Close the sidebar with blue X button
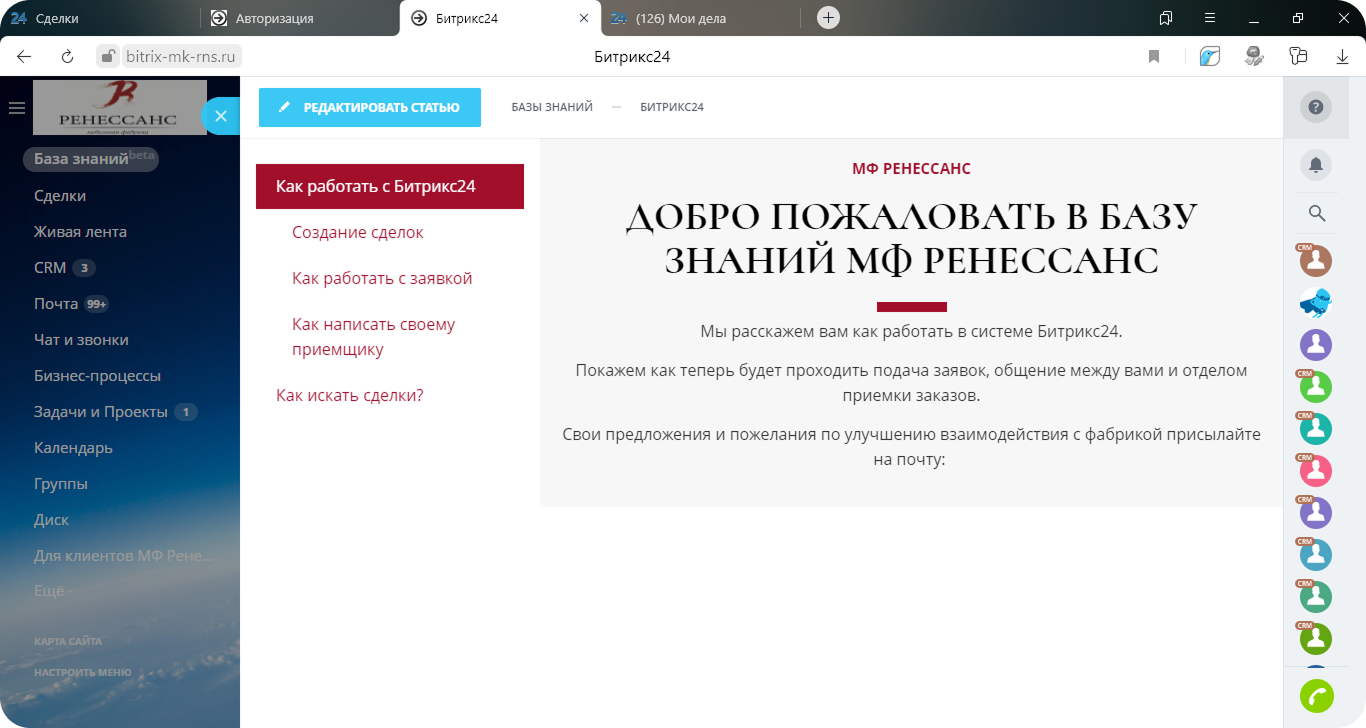 pos(221,116)
